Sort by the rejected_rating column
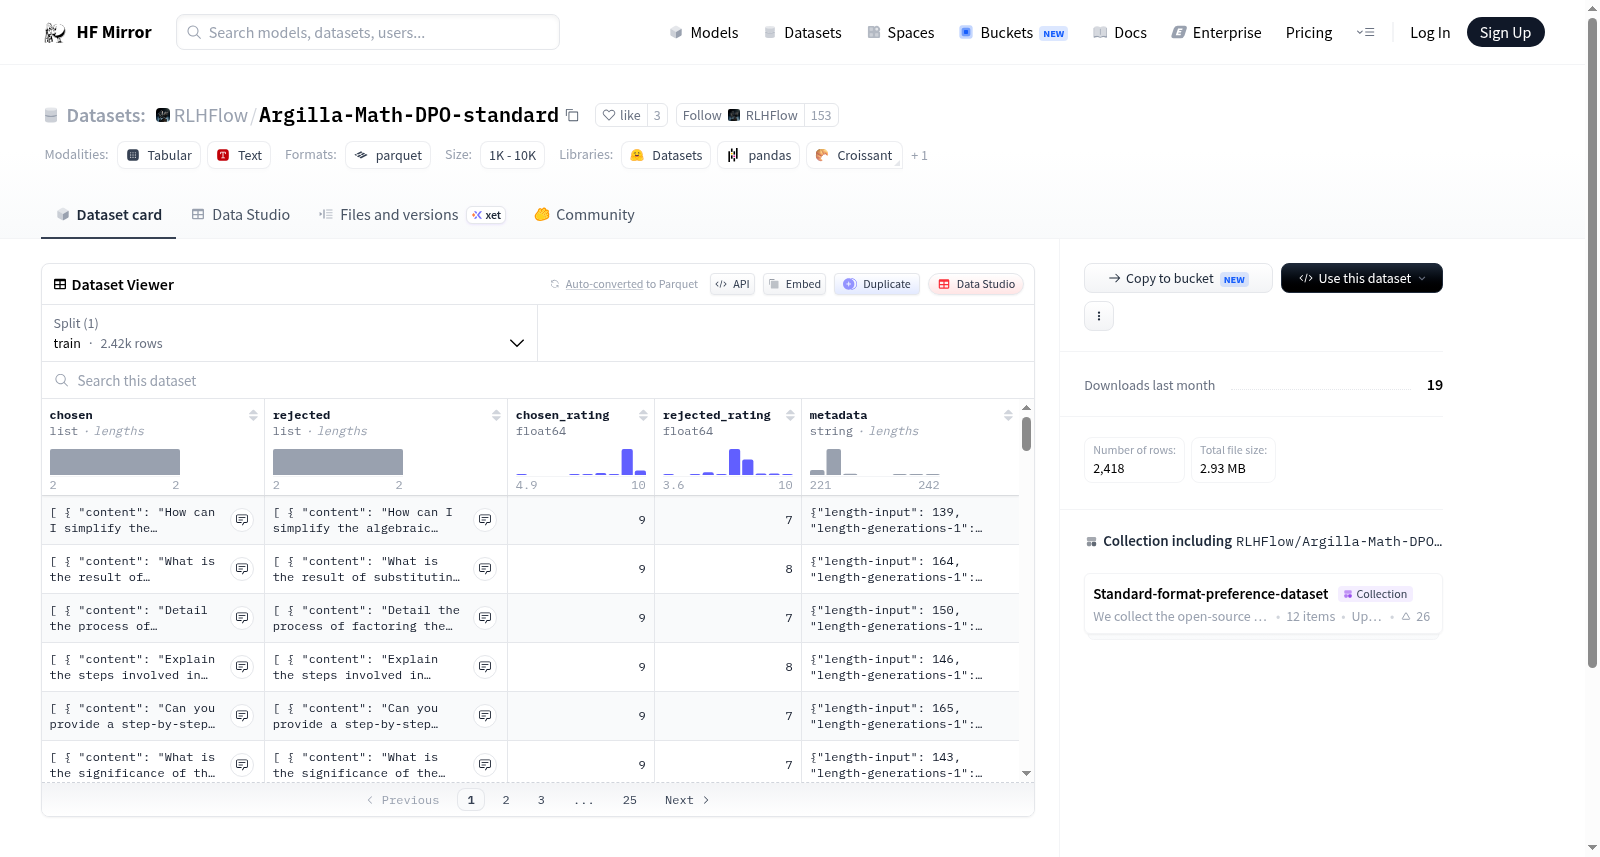 click(x=790, y=415)
